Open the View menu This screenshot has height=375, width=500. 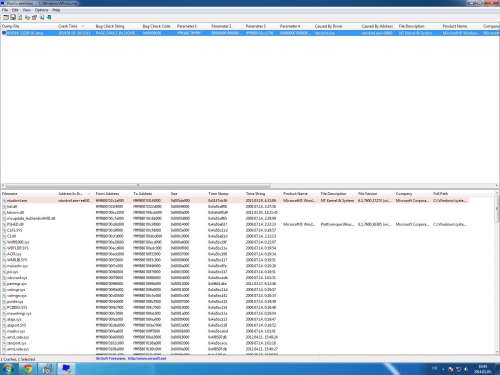[26, 10]
